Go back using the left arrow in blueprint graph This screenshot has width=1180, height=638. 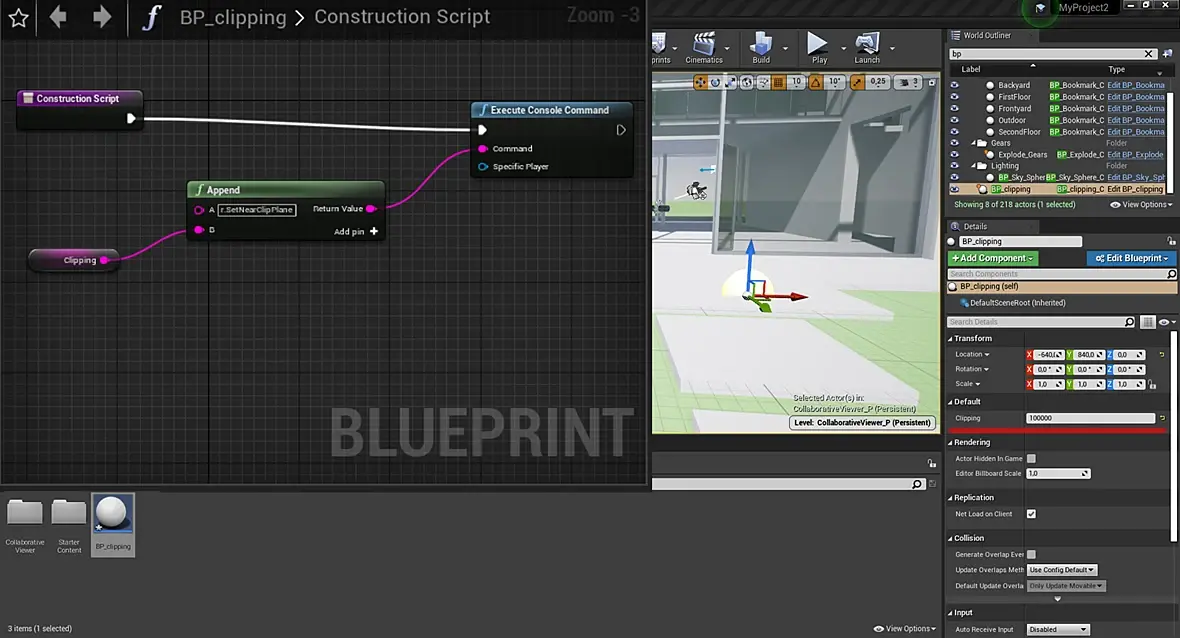click(x=58, y=17)
